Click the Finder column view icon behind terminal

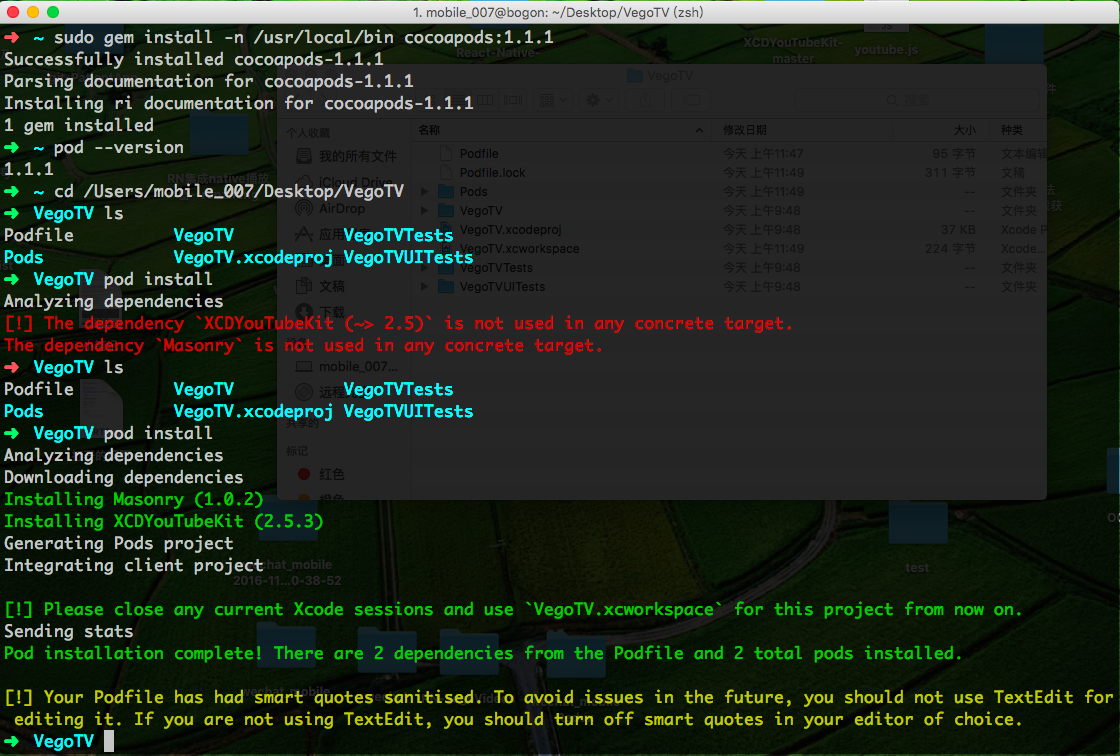click(x=486, y=101)
